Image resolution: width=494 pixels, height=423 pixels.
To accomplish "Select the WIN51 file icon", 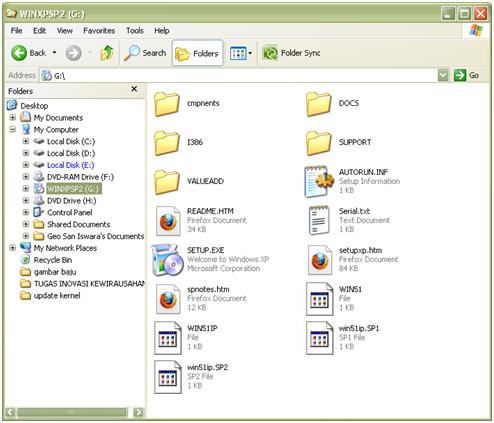I will pyautogui.click(x=319, y=299).
